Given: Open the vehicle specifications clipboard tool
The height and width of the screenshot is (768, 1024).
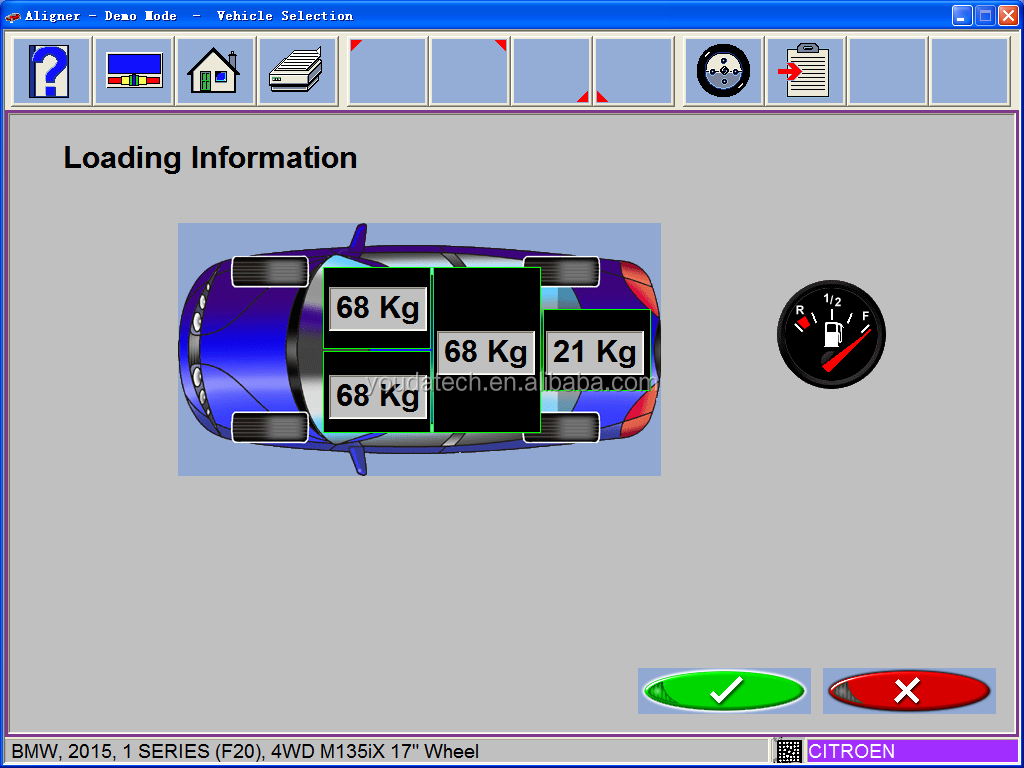Looking at the screenshot, I should [806, 70].
